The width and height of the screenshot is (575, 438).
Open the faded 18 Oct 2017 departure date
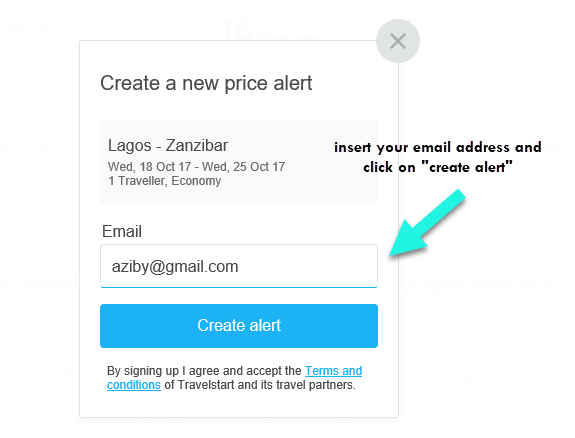(266, 29)
